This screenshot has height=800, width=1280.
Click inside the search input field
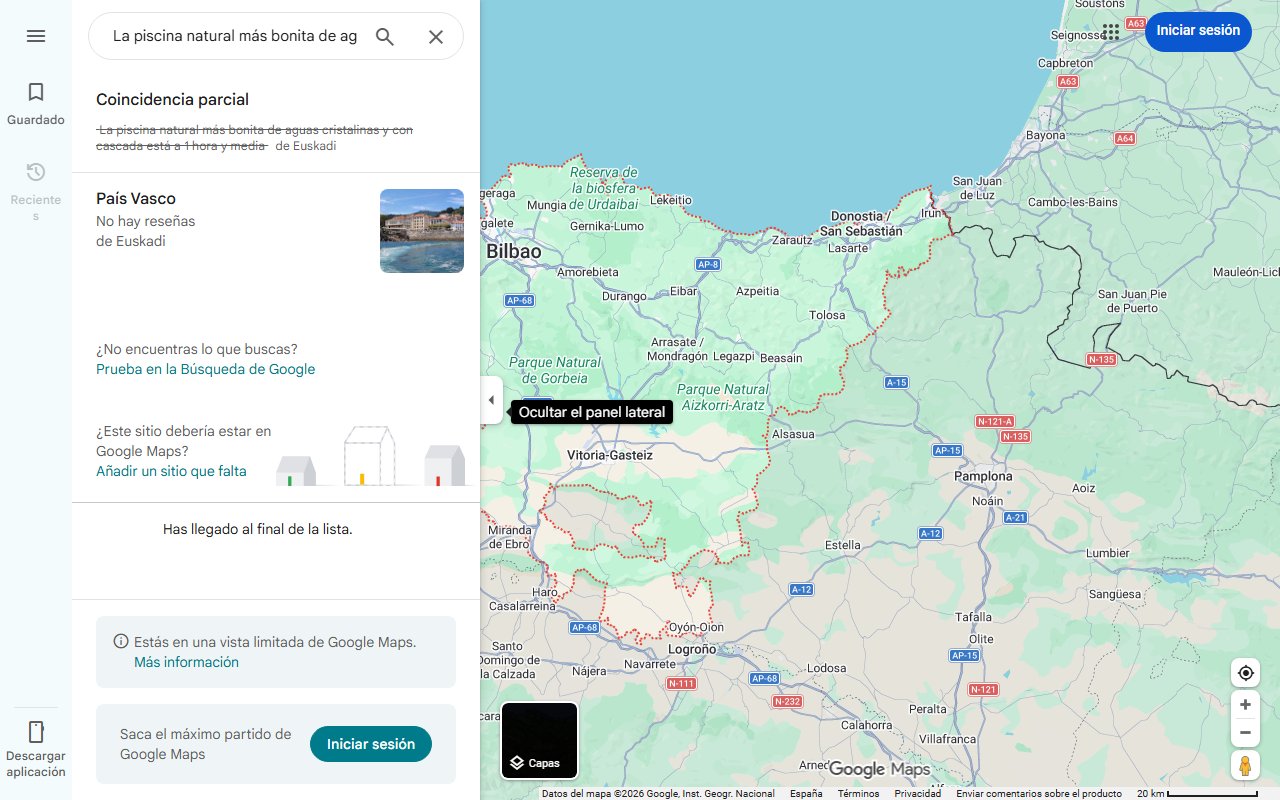[x=230, y=36]
